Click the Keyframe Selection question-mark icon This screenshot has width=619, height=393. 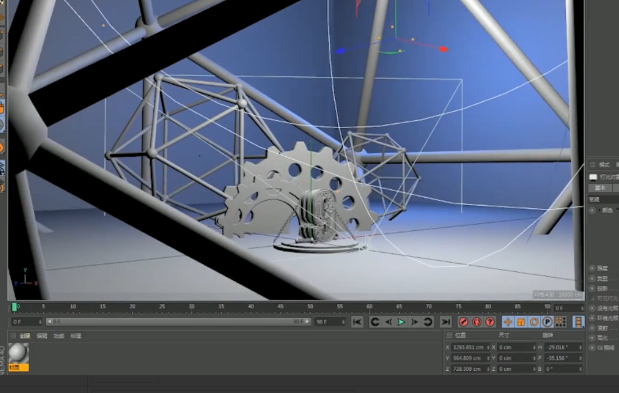[490, 322]
